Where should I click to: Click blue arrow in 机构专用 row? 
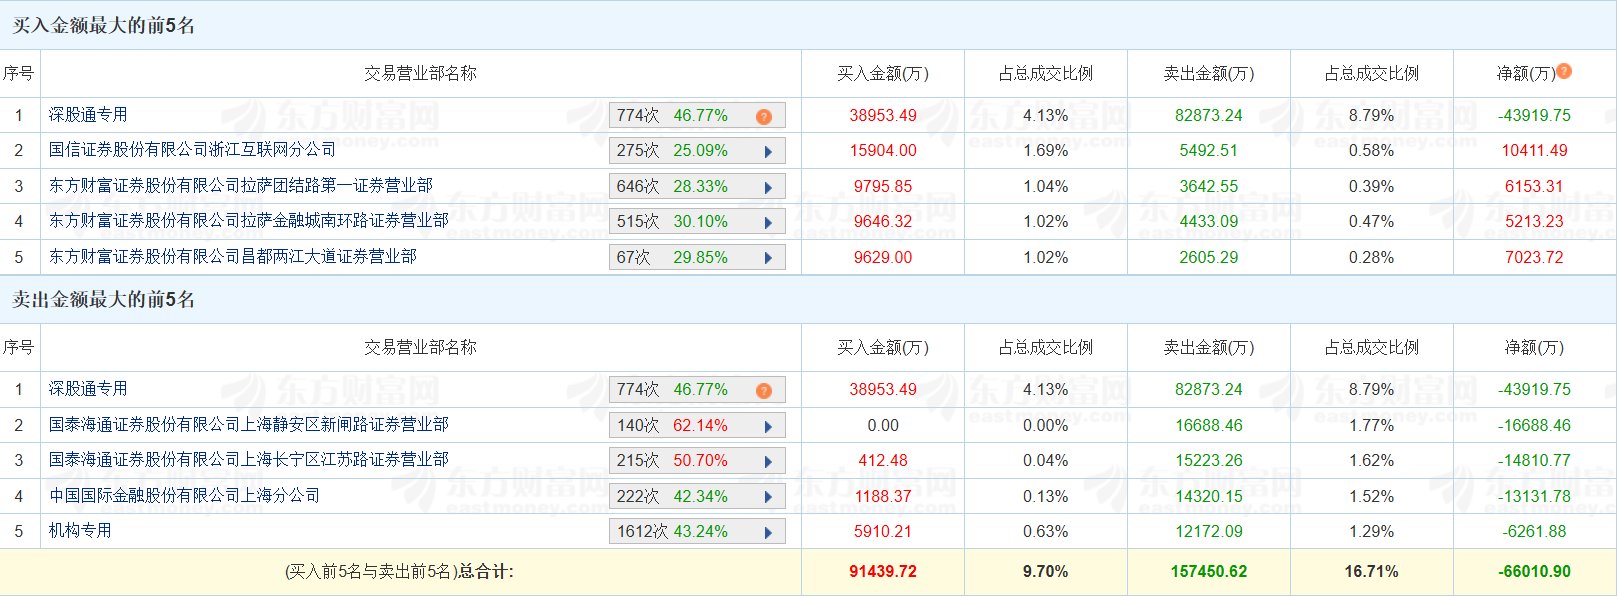click(768, 532)
